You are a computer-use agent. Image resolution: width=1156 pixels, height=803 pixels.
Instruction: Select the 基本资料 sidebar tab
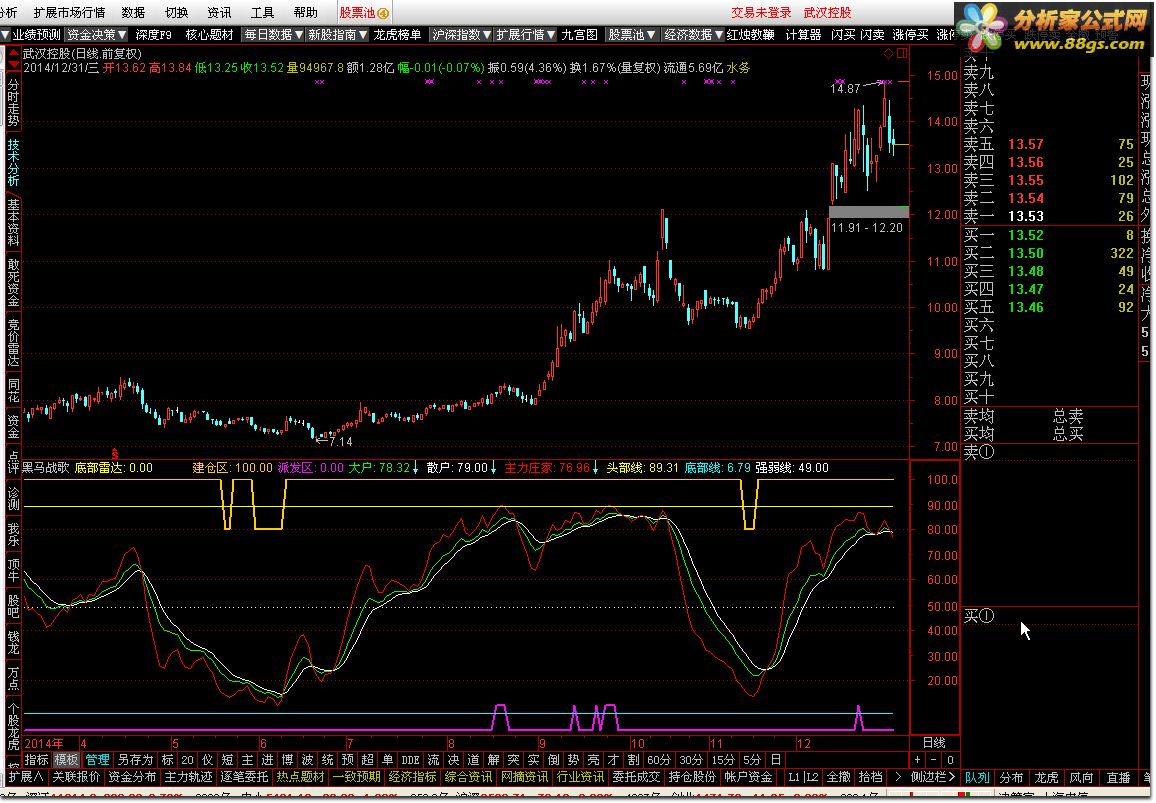coord(13,222)
